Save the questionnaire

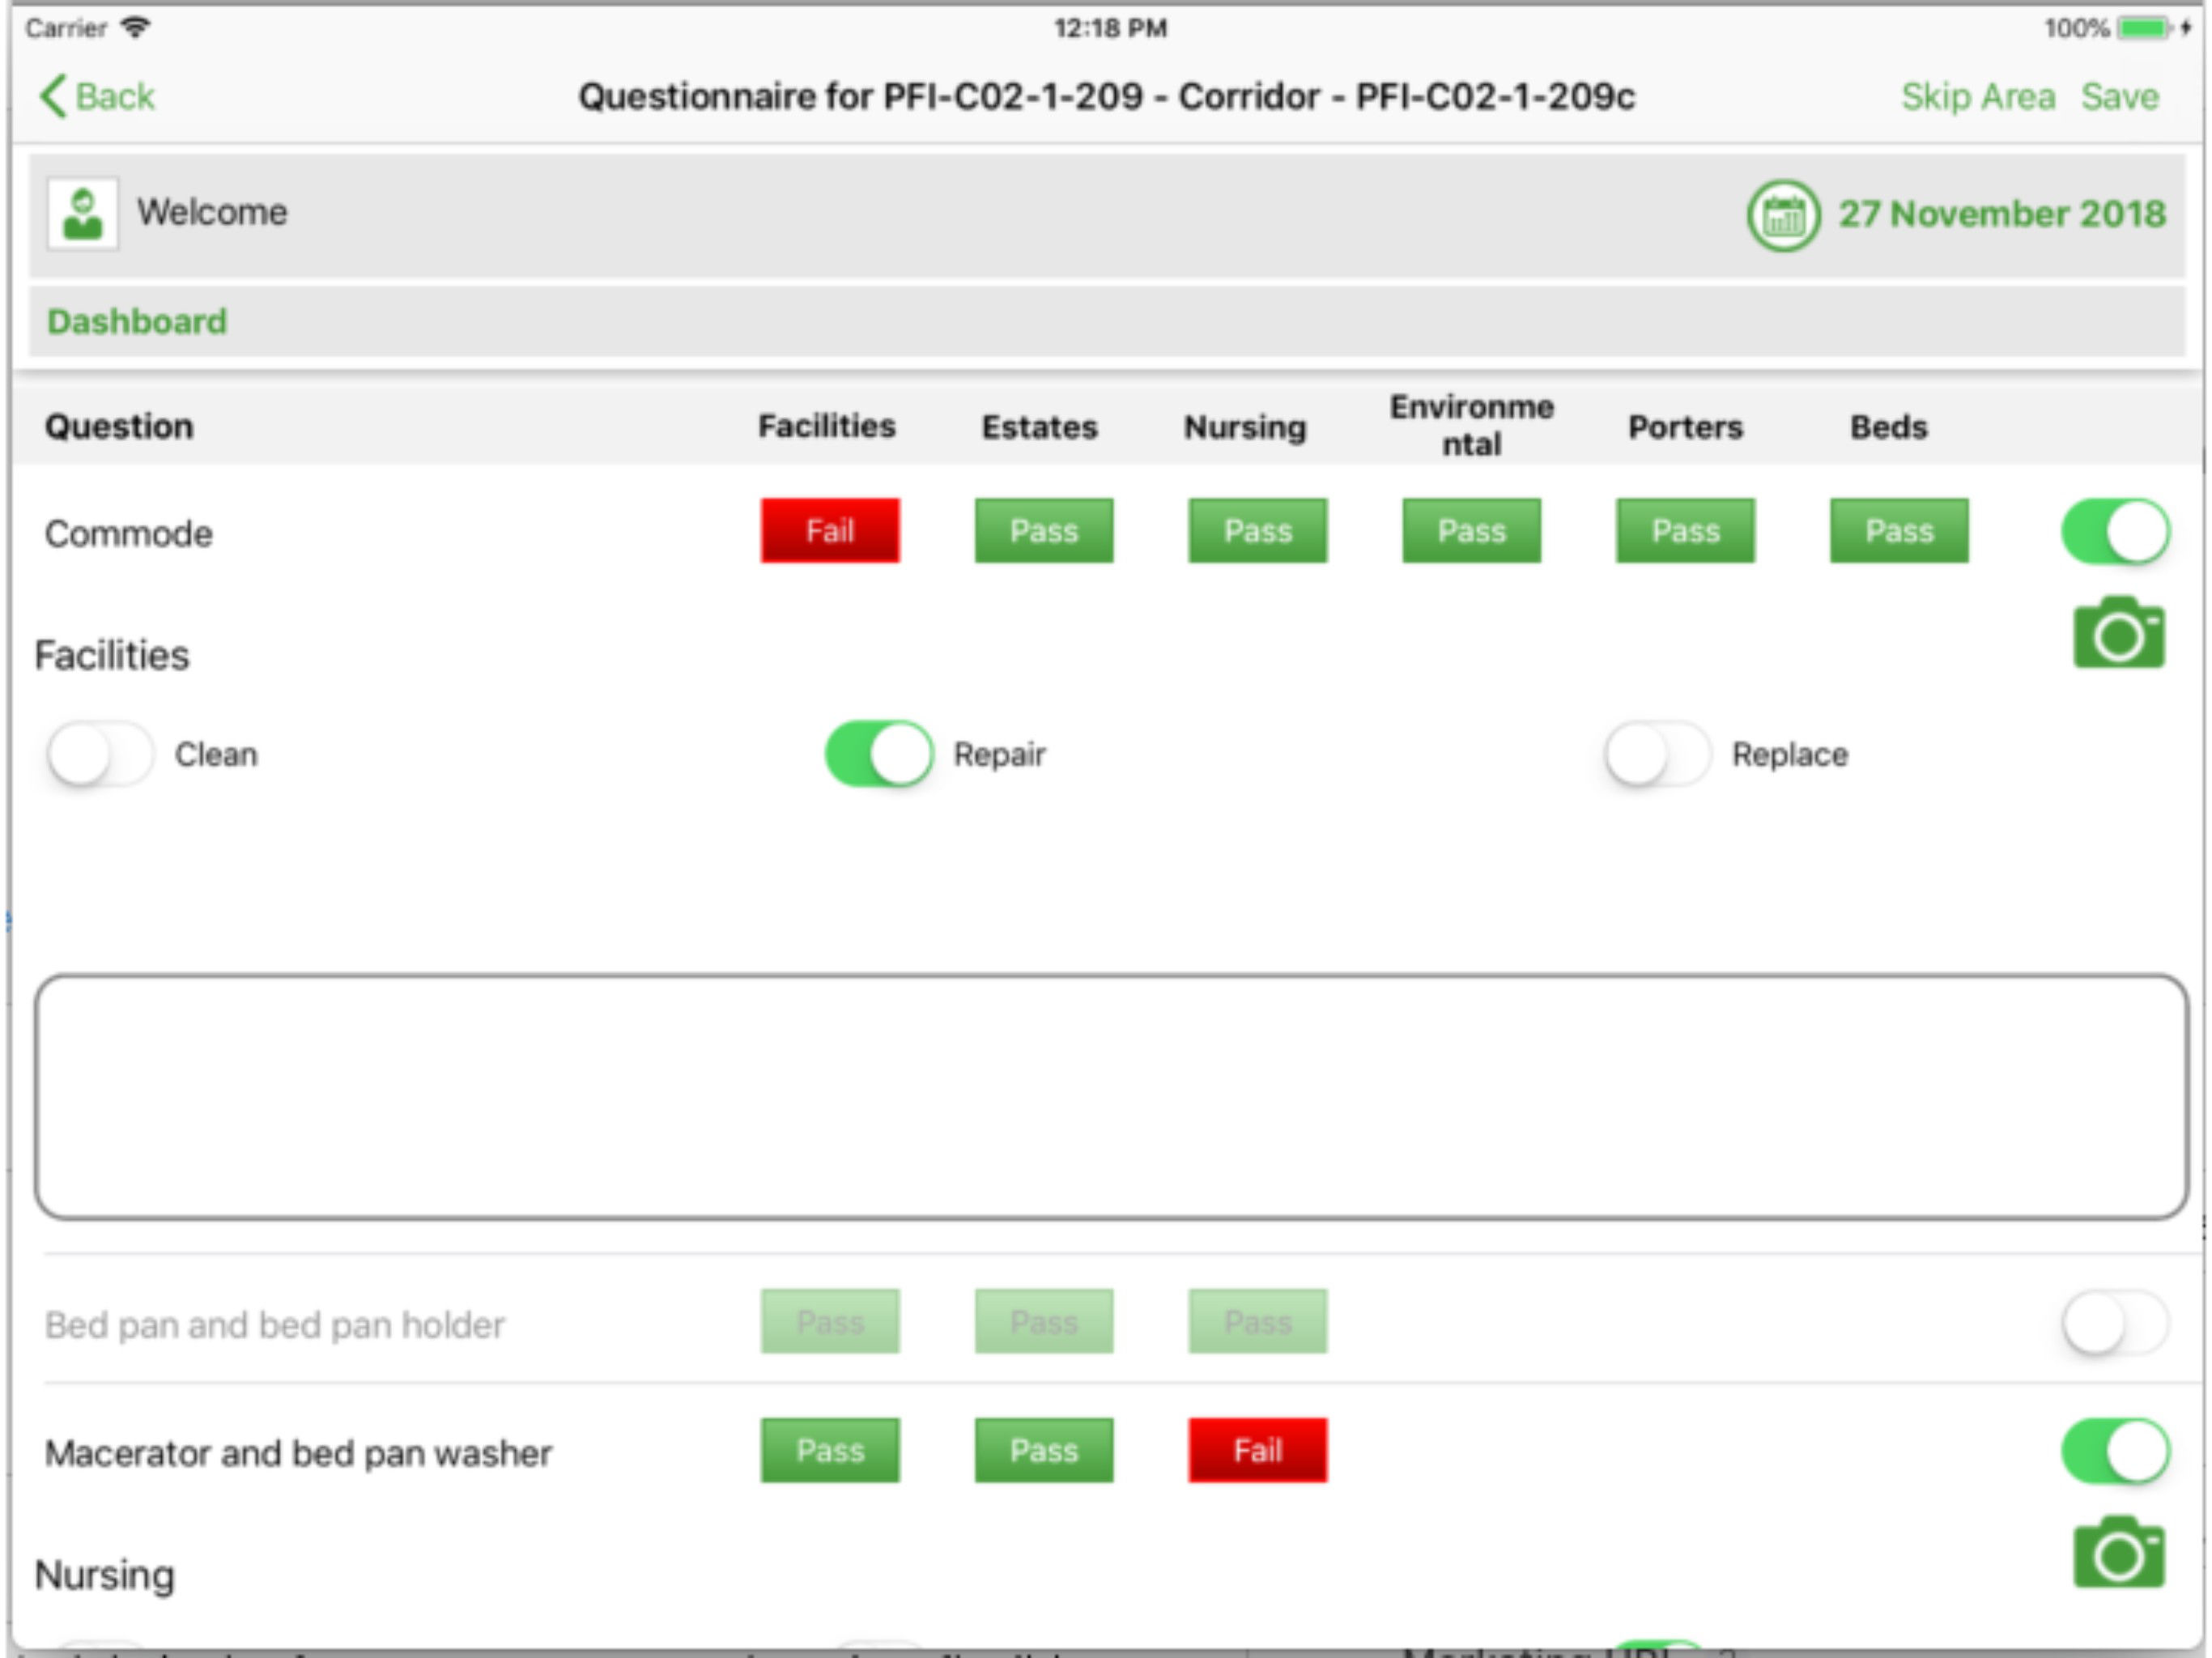click(x=2120, y=97)
